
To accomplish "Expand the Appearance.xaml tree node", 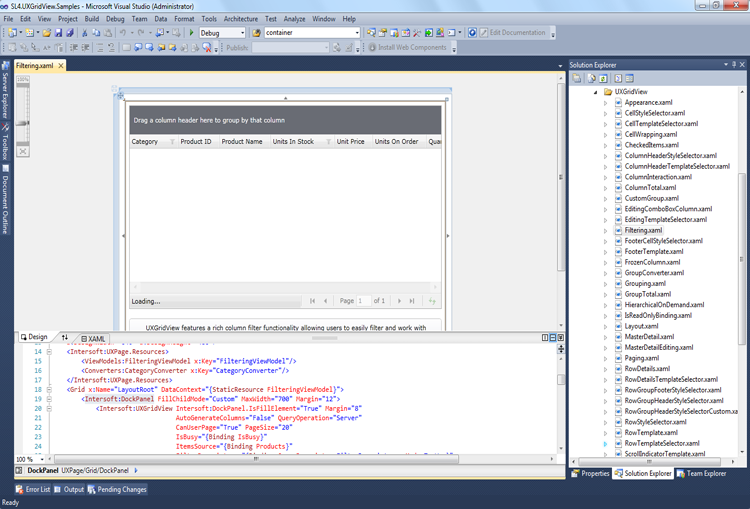I will tap(605, 102).
